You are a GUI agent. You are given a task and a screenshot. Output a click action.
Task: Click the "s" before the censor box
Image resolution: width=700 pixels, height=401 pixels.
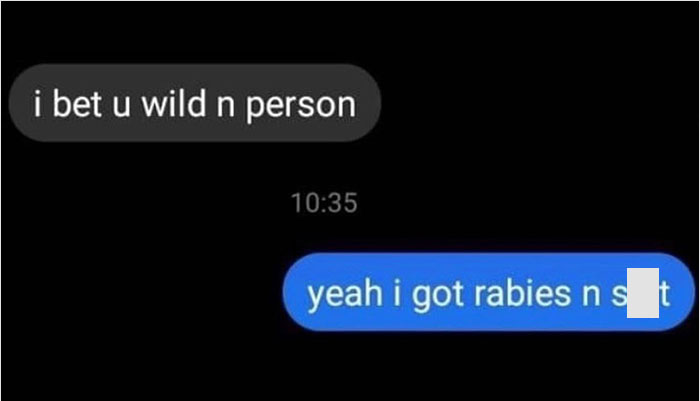[x=619, y=297]
